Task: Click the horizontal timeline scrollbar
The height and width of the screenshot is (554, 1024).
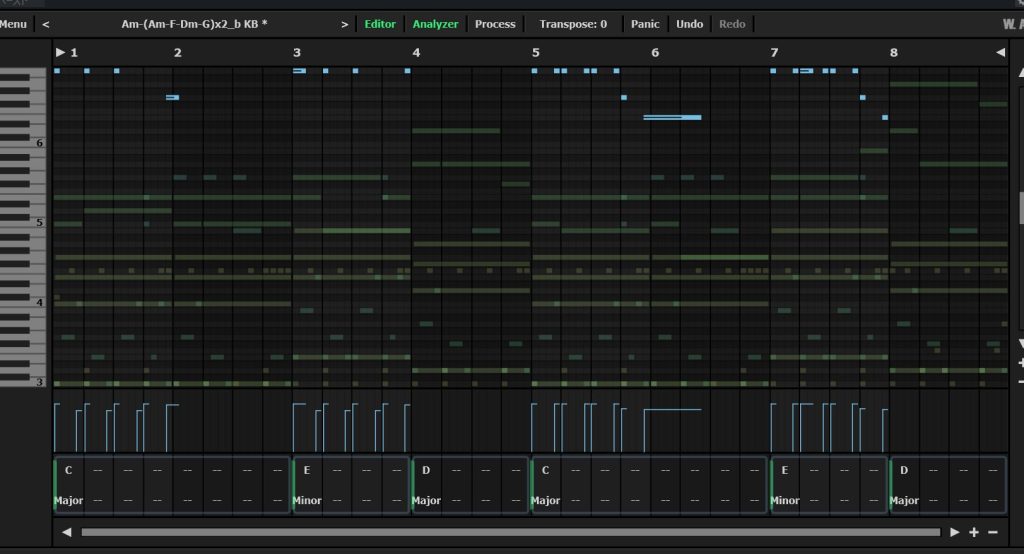Action: tap(510, 532)
